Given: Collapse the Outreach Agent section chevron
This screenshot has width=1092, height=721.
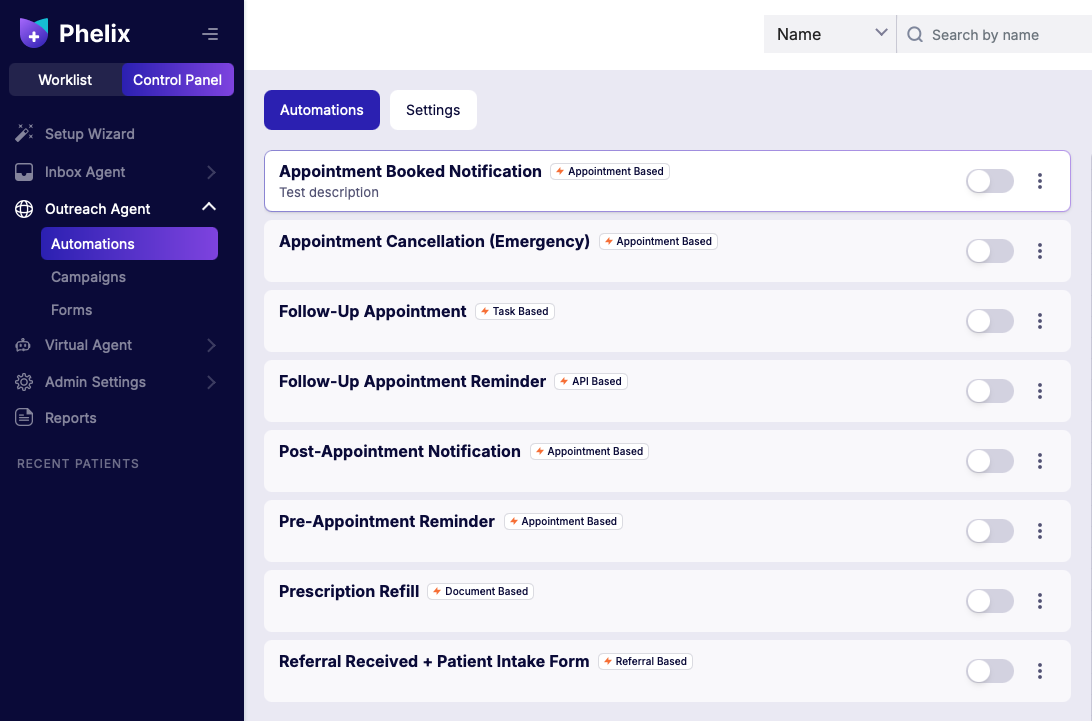Looking at the screenshot, I should pos(209,207).
